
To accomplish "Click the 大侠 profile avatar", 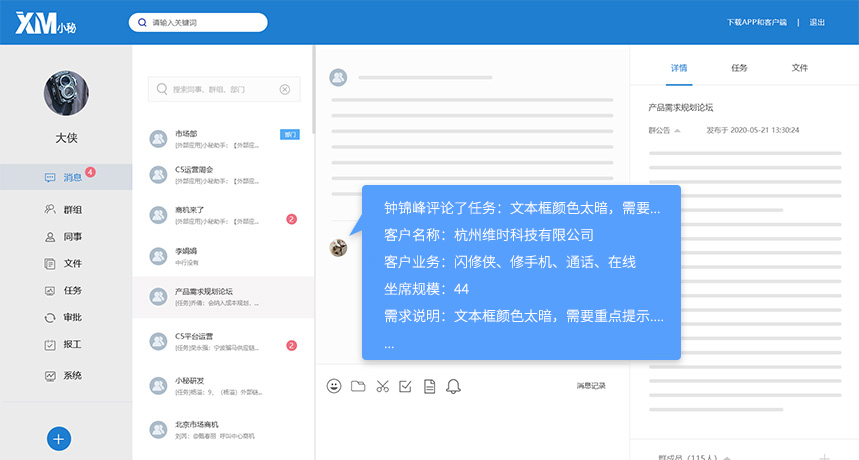I will [x=66, y=93].
